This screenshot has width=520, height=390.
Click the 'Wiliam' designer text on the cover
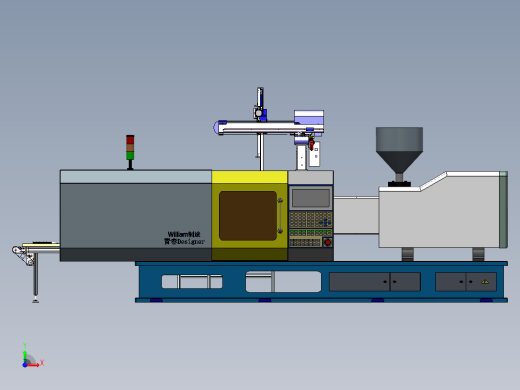(184, 234)
